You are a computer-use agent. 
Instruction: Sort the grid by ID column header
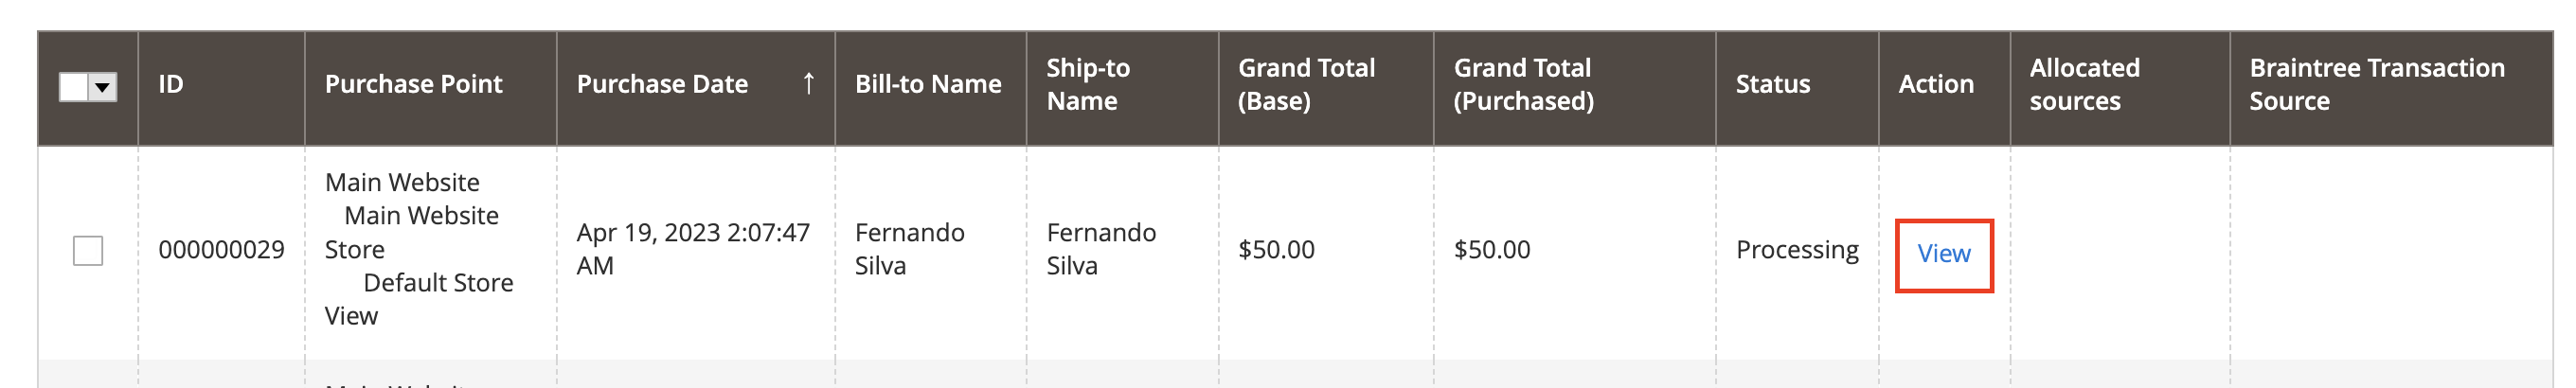(x=171, y=85)
